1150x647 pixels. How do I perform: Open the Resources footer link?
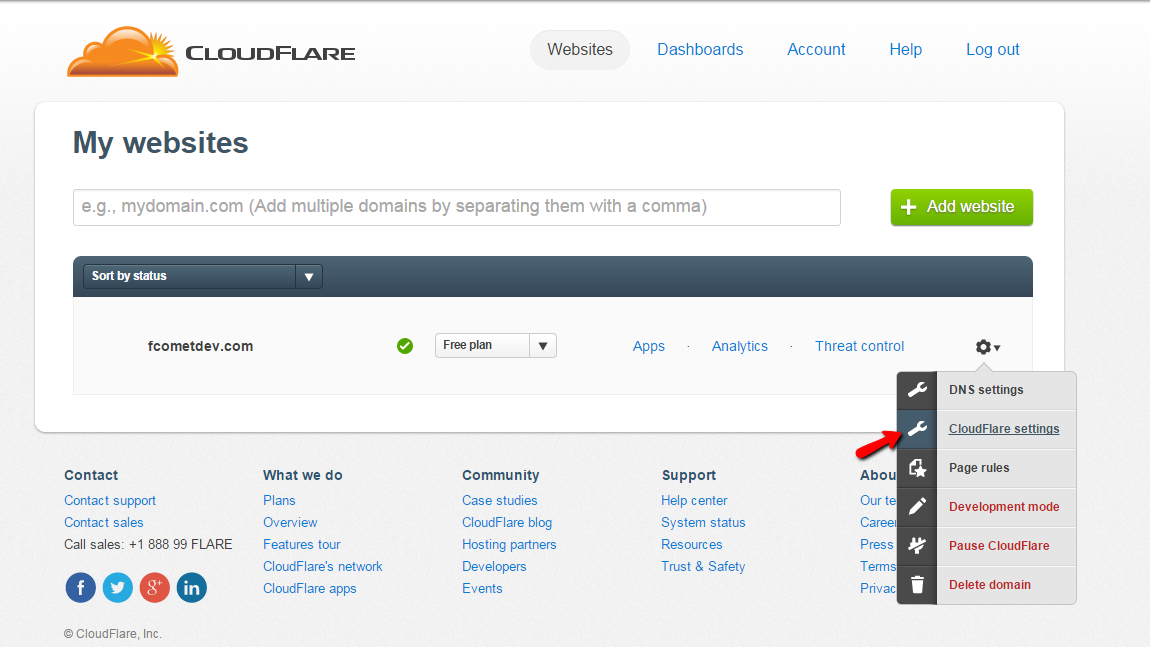coord(692,544)
